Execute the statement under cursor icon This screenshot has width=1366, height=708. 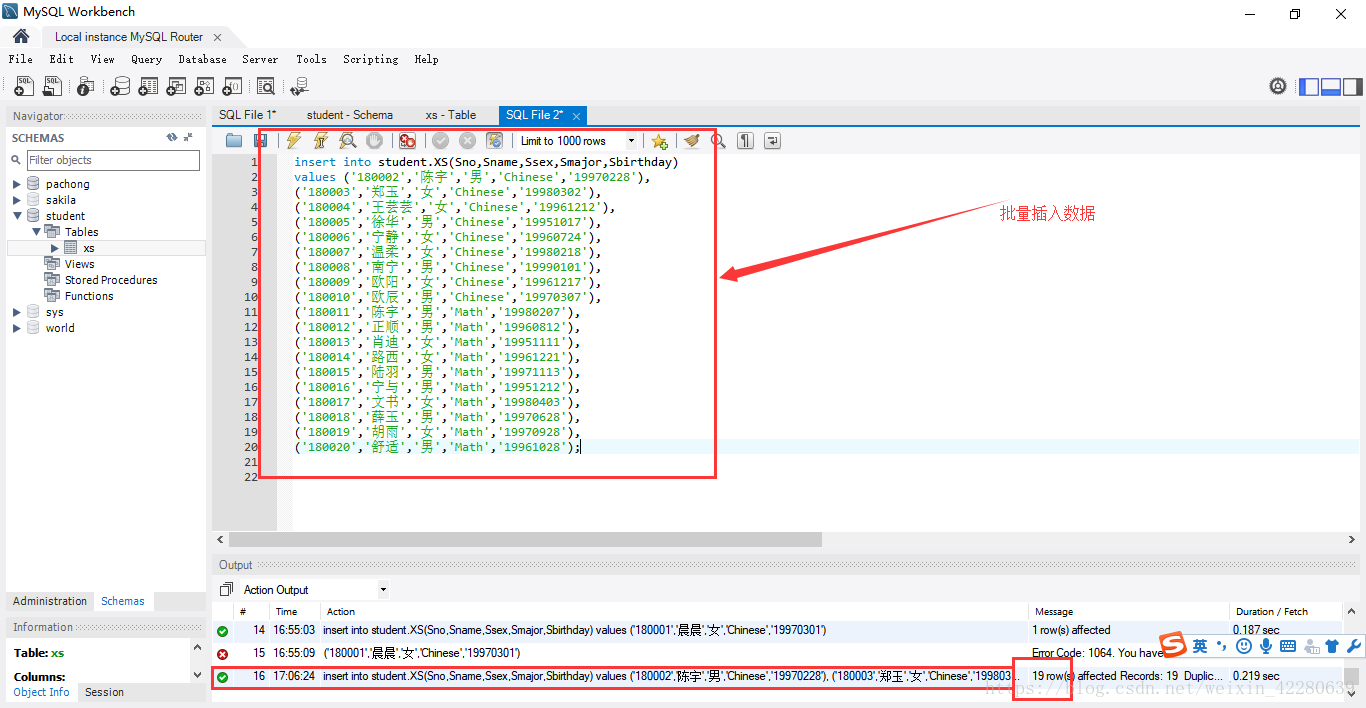[320, 141]
